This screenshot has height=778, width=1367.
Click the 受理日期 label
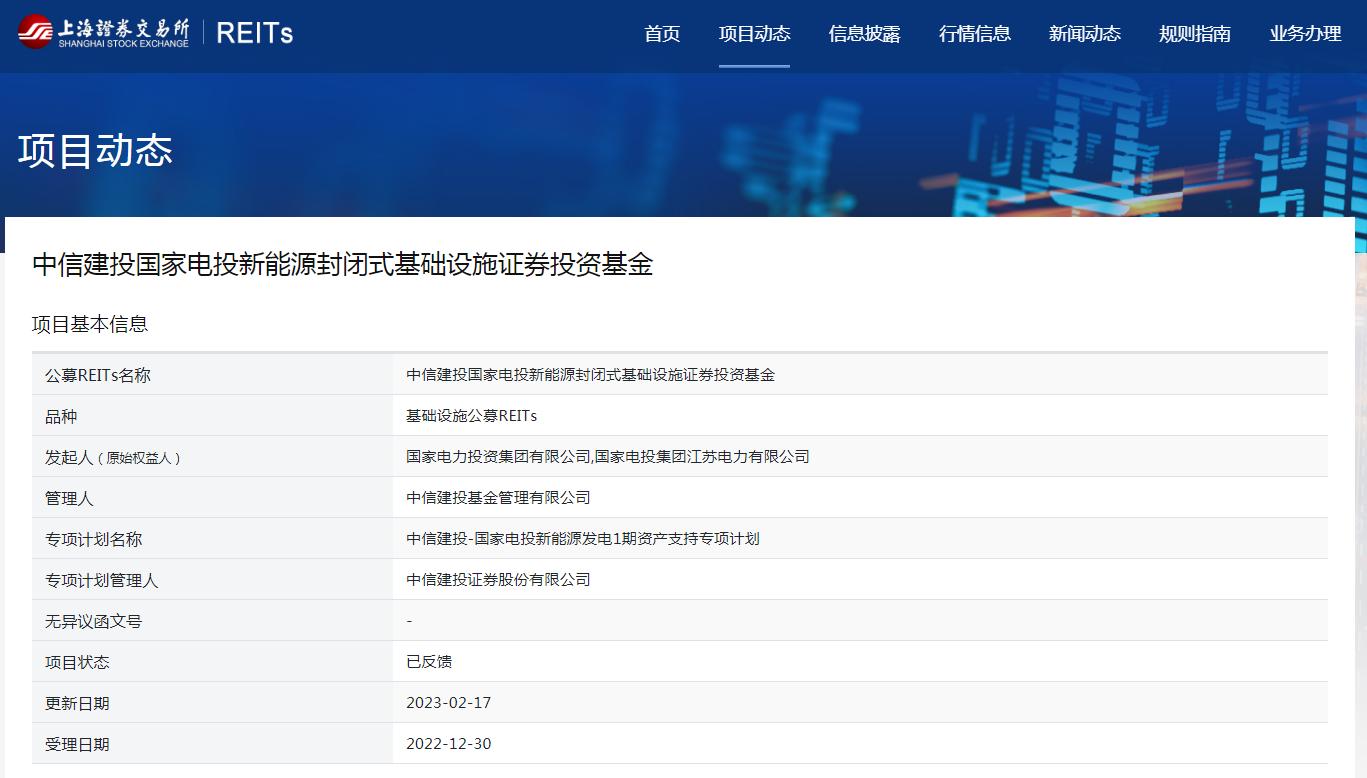click(77, 744)
